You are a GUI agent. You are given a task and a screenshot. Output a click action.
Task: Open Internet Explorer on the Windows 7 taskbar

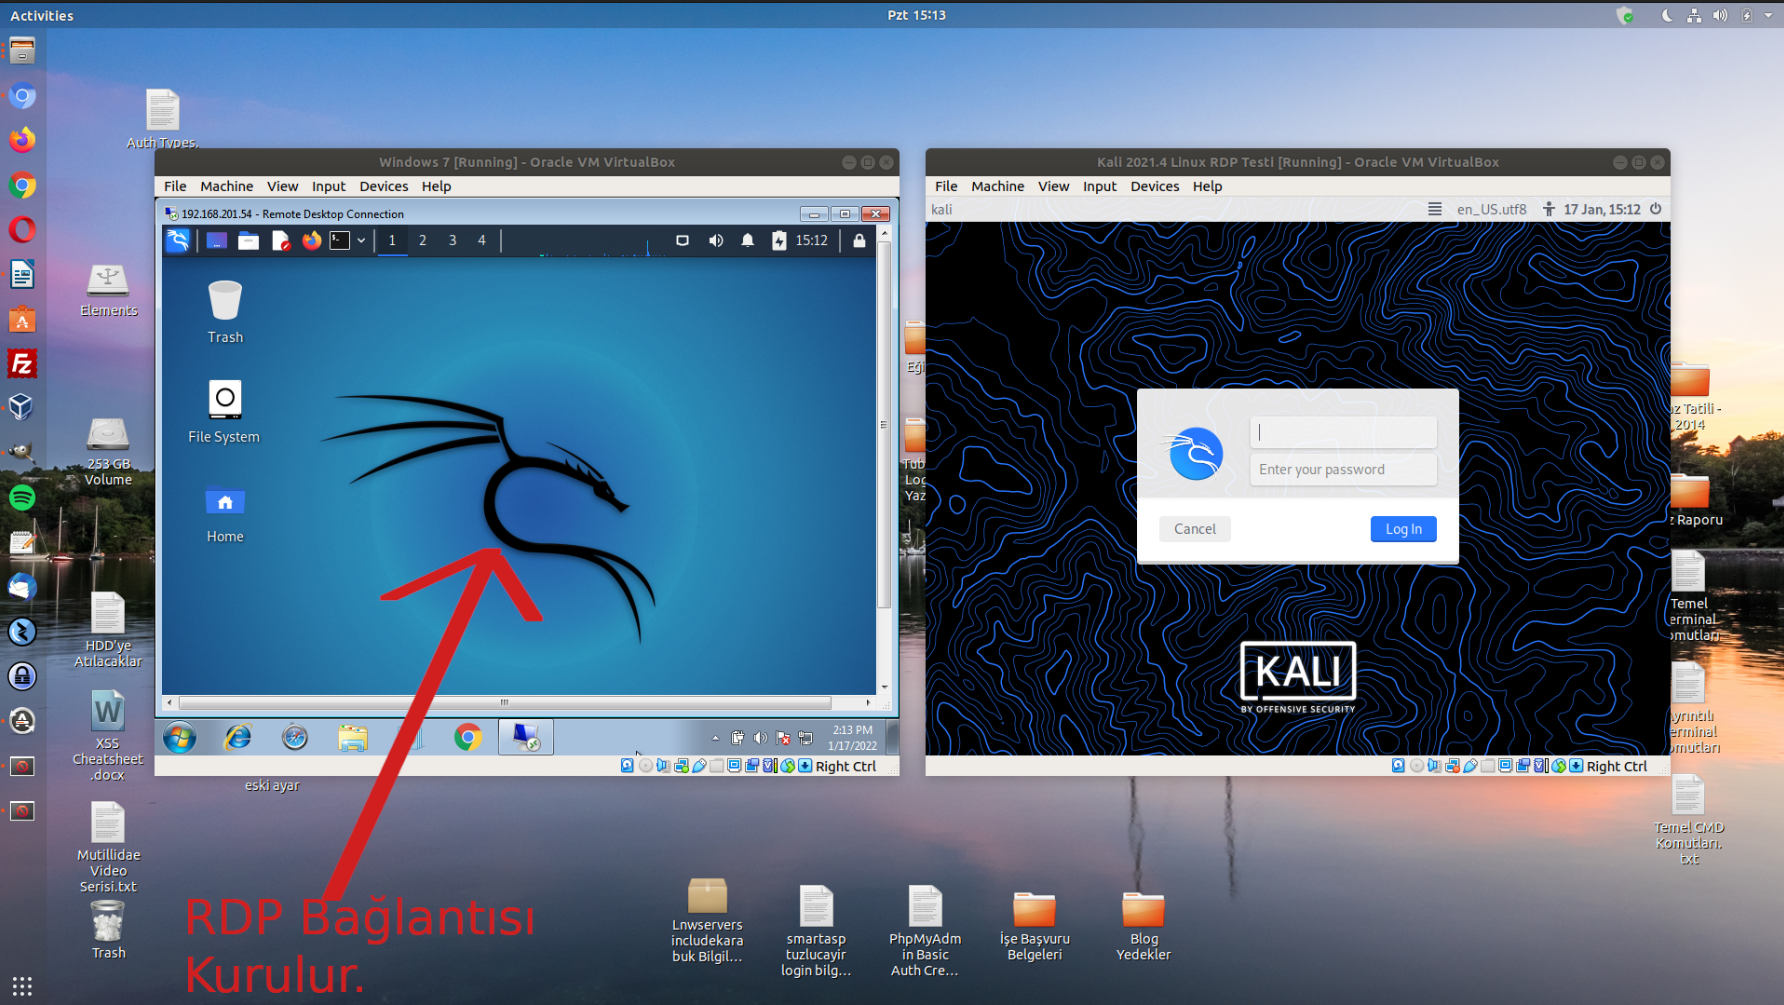pos(237,738)
